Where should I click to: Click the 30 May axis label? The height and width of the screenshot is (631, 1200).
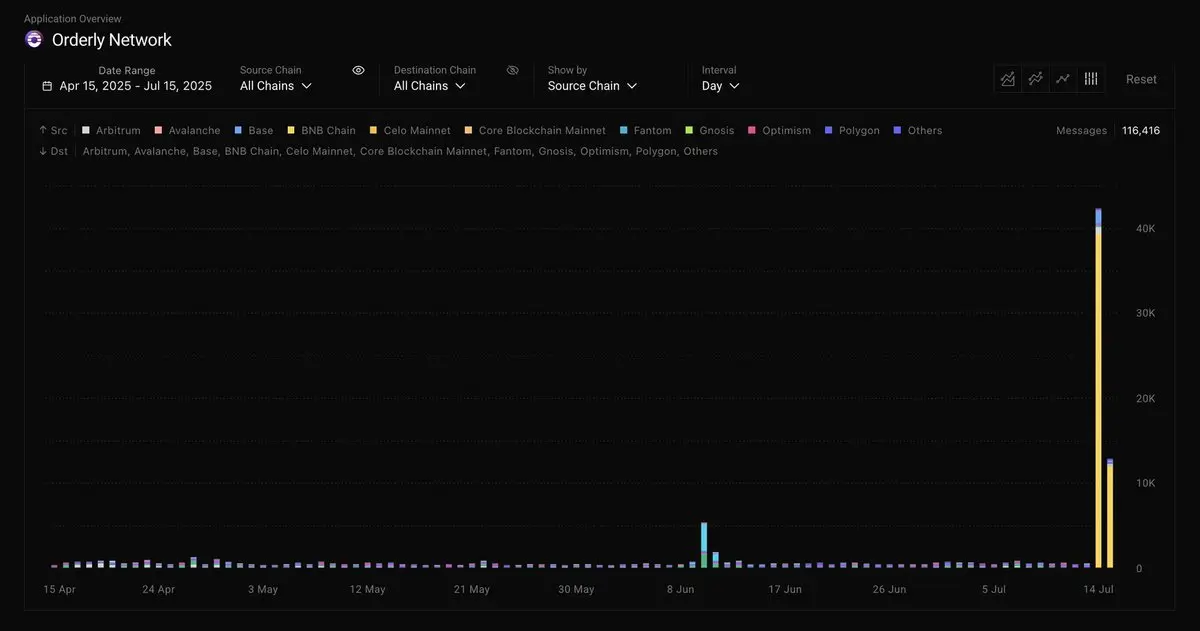coord(576,590)
